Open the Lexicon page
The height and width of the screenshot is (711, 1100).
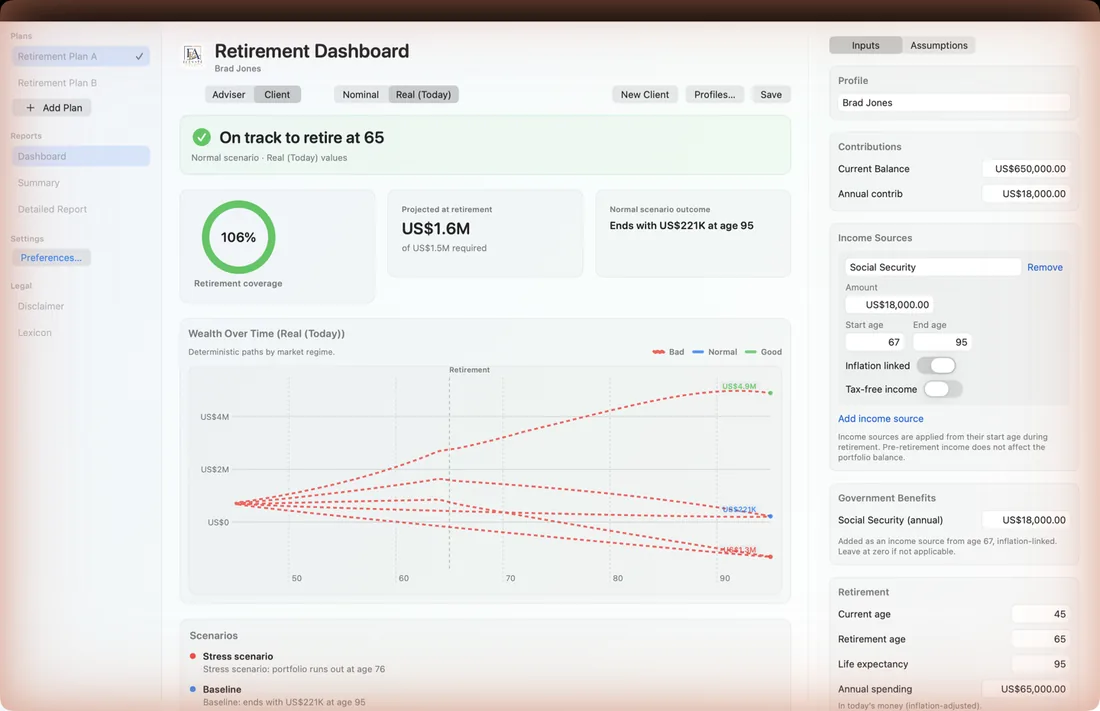pyautogui.click(x=81, y=333)
